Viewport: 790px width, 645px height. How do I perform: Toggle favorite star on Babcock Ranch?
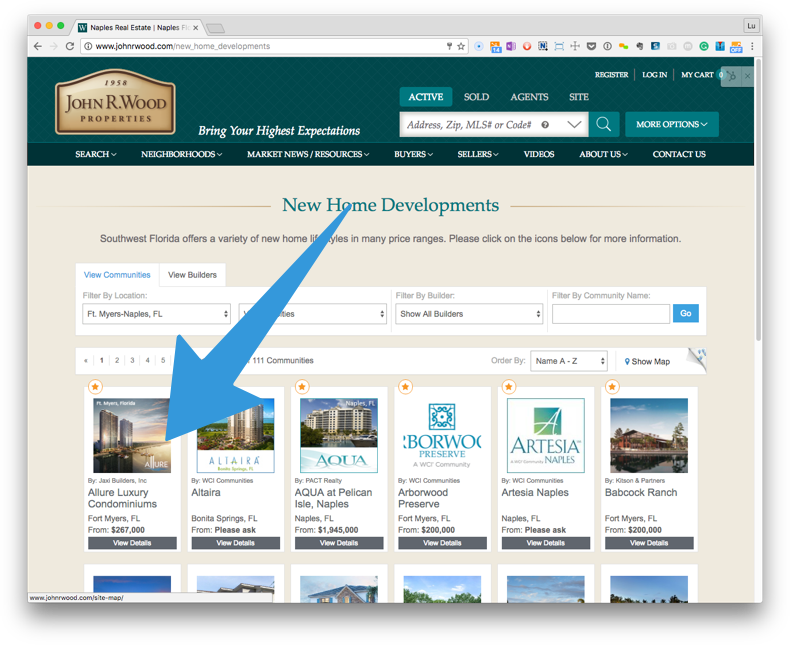pyautogui.click(x=612, y=386)
